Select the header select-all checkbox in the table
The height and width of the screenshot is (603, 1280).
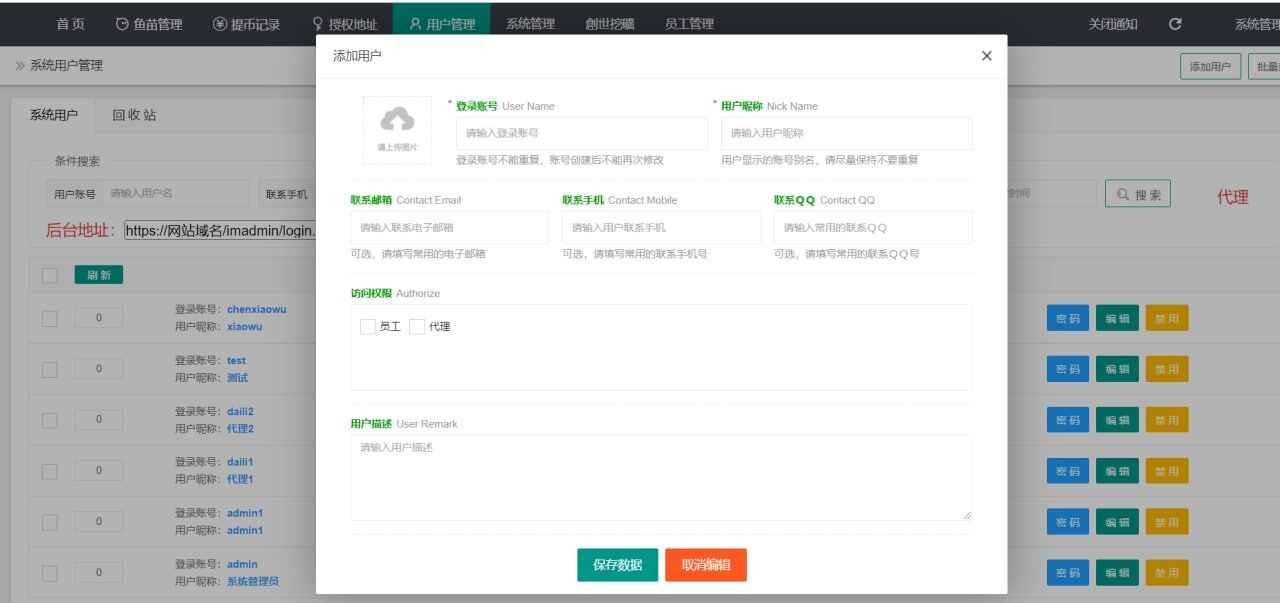click(49, 274)
